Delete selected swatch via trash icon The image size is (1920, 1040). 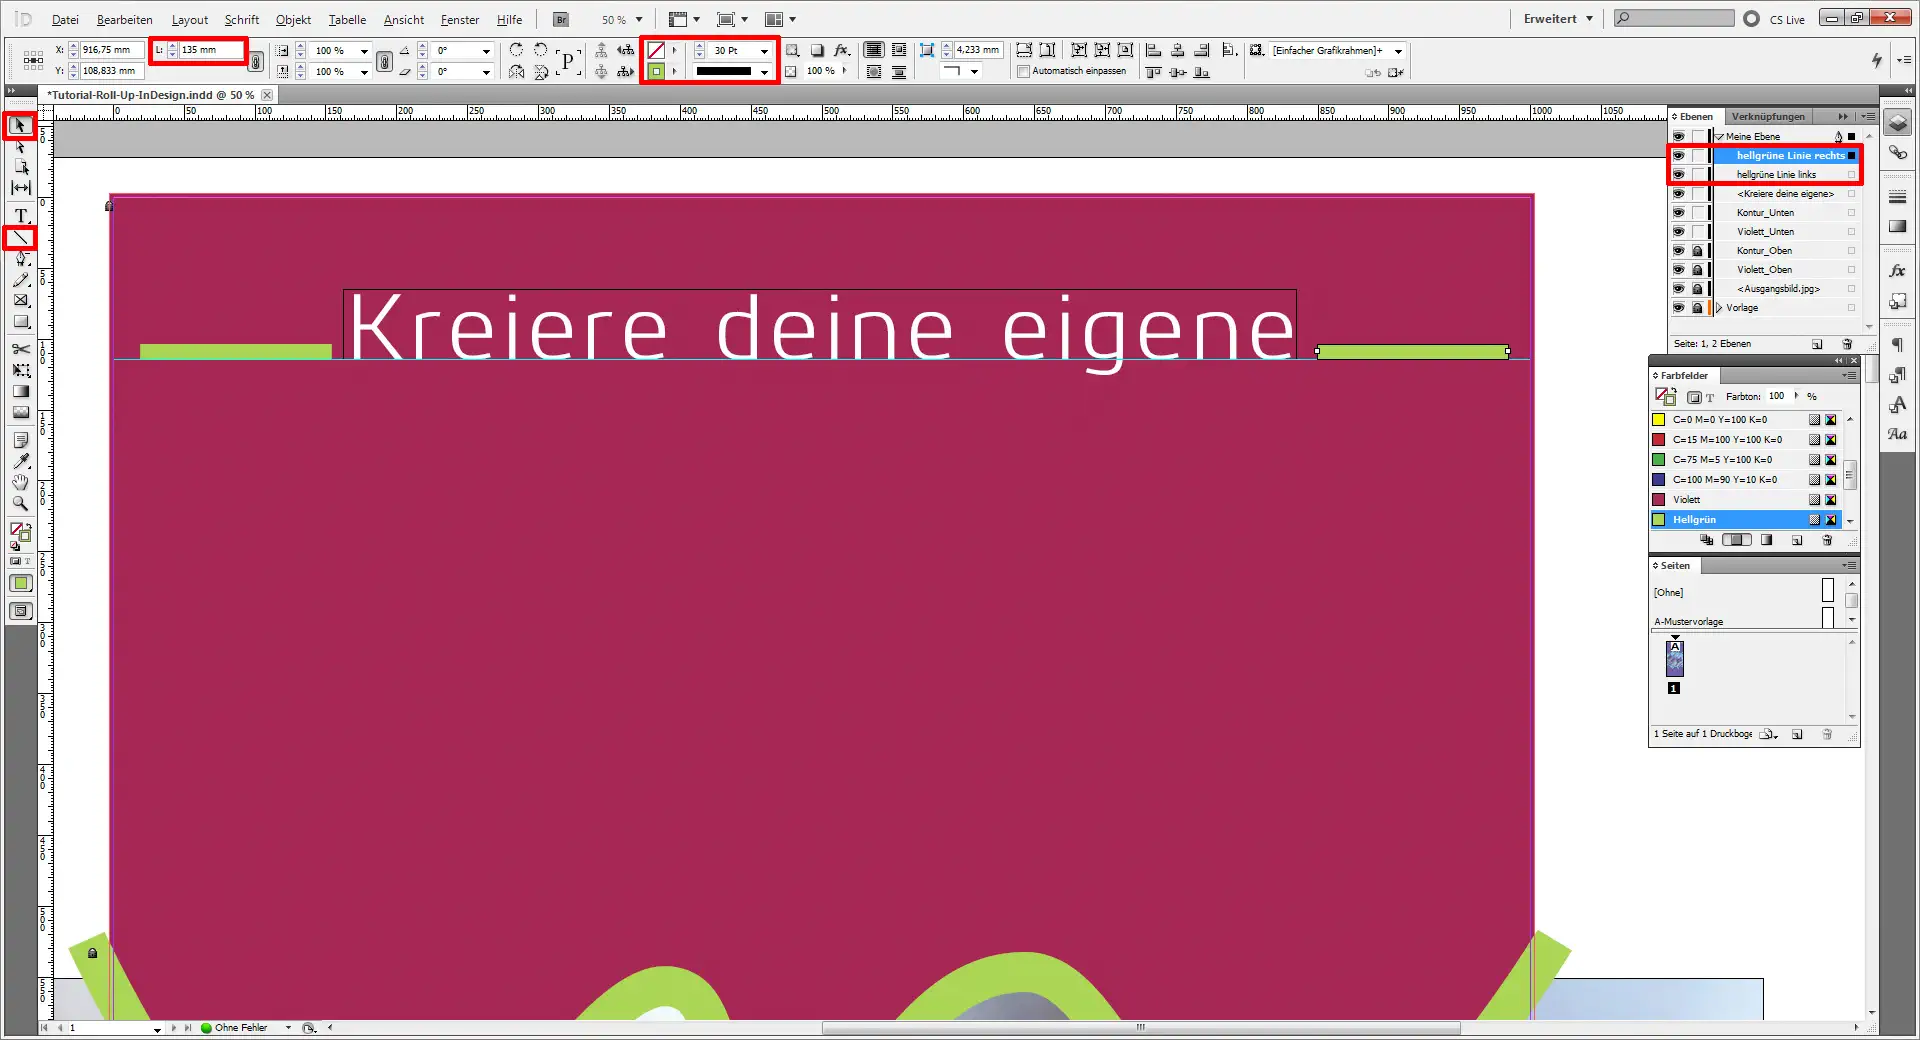tap(1827, 541)
